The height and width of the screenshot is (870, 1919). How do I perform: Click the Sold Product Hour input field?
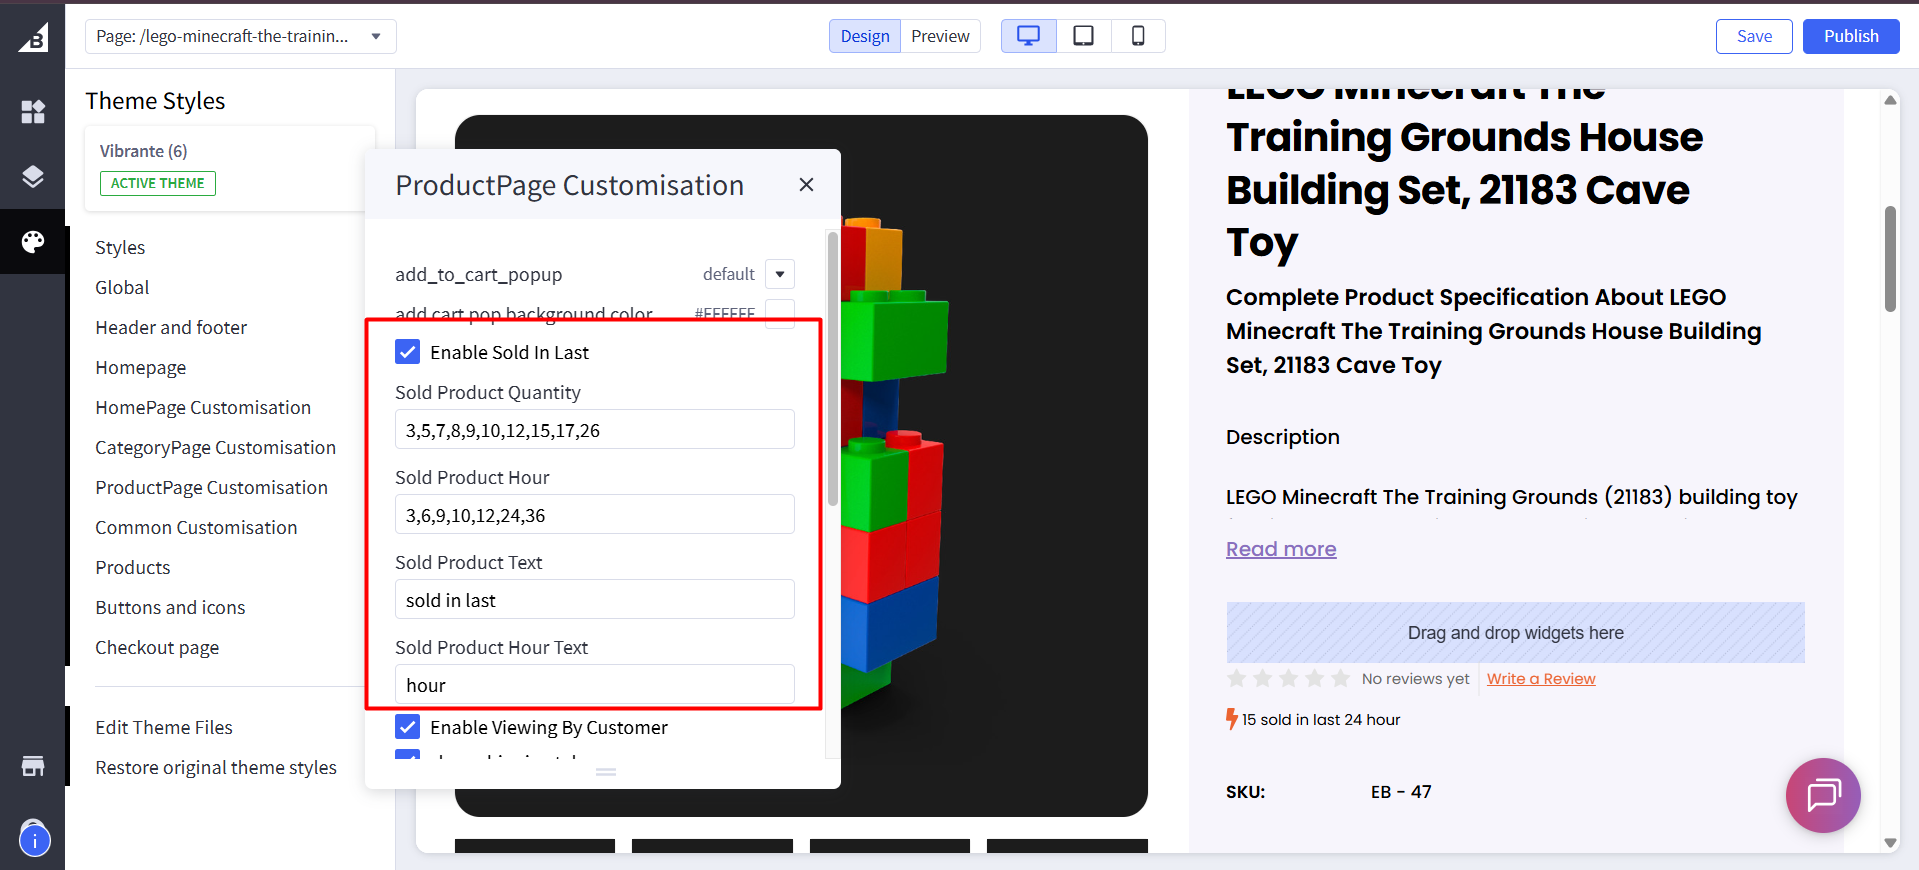click(x=595, y=515)
